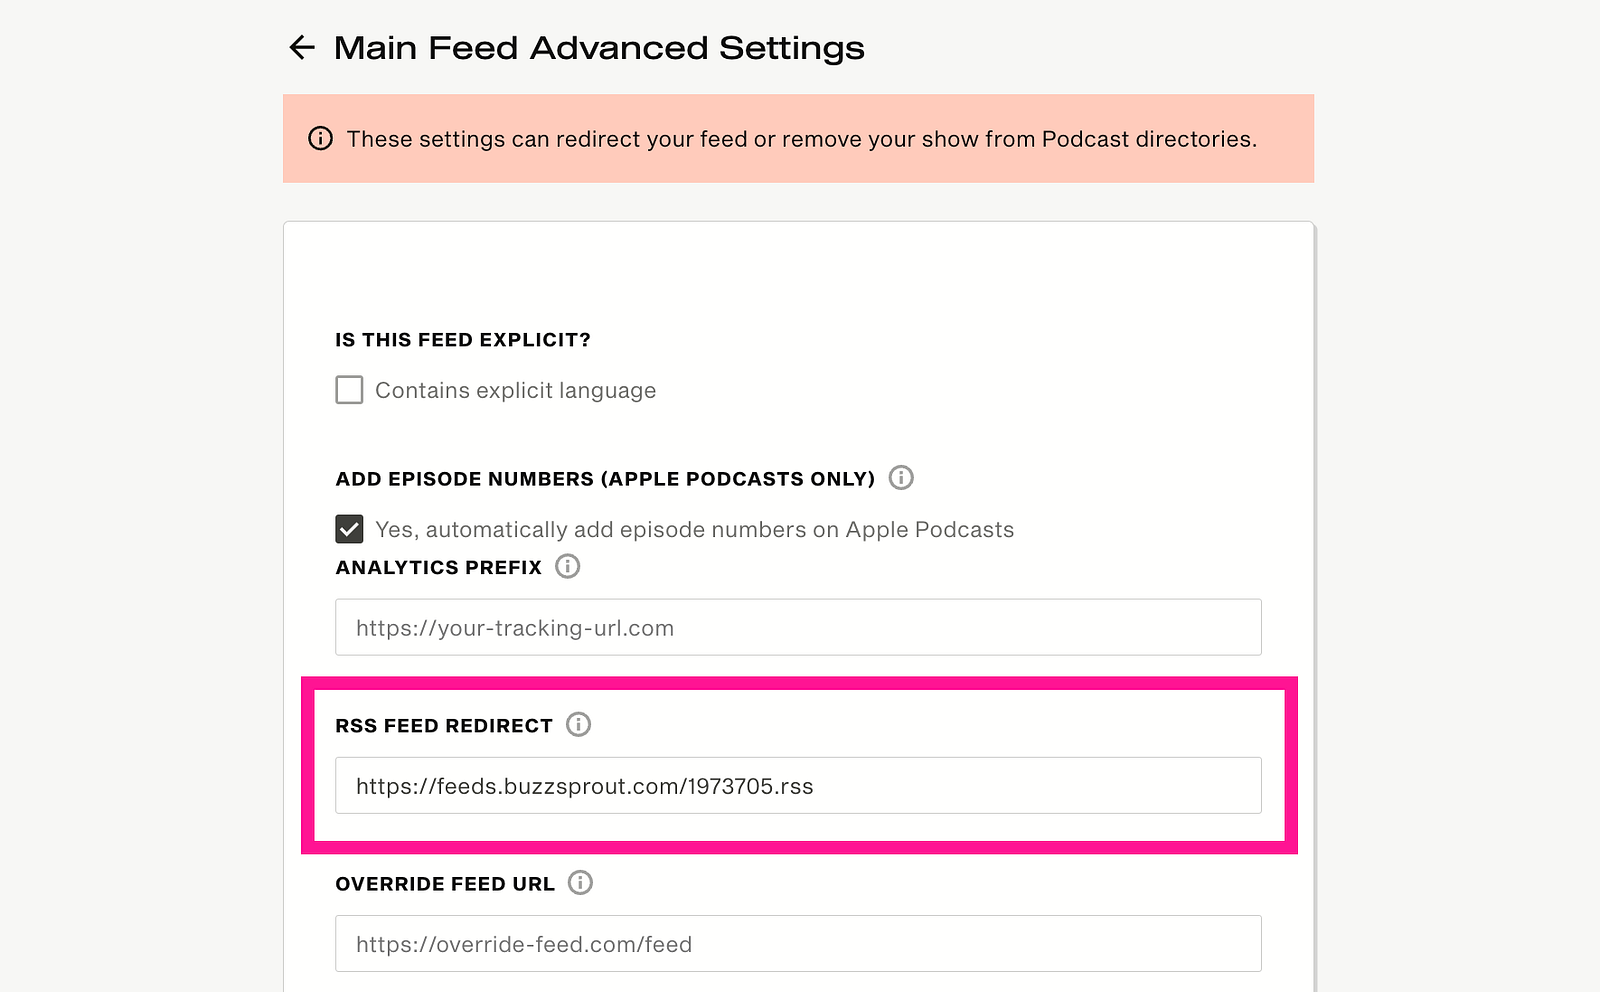The width and height of the screenshot is (1600, 992).
Task: Click the redirect warning banner text
Action: [802, 139]
